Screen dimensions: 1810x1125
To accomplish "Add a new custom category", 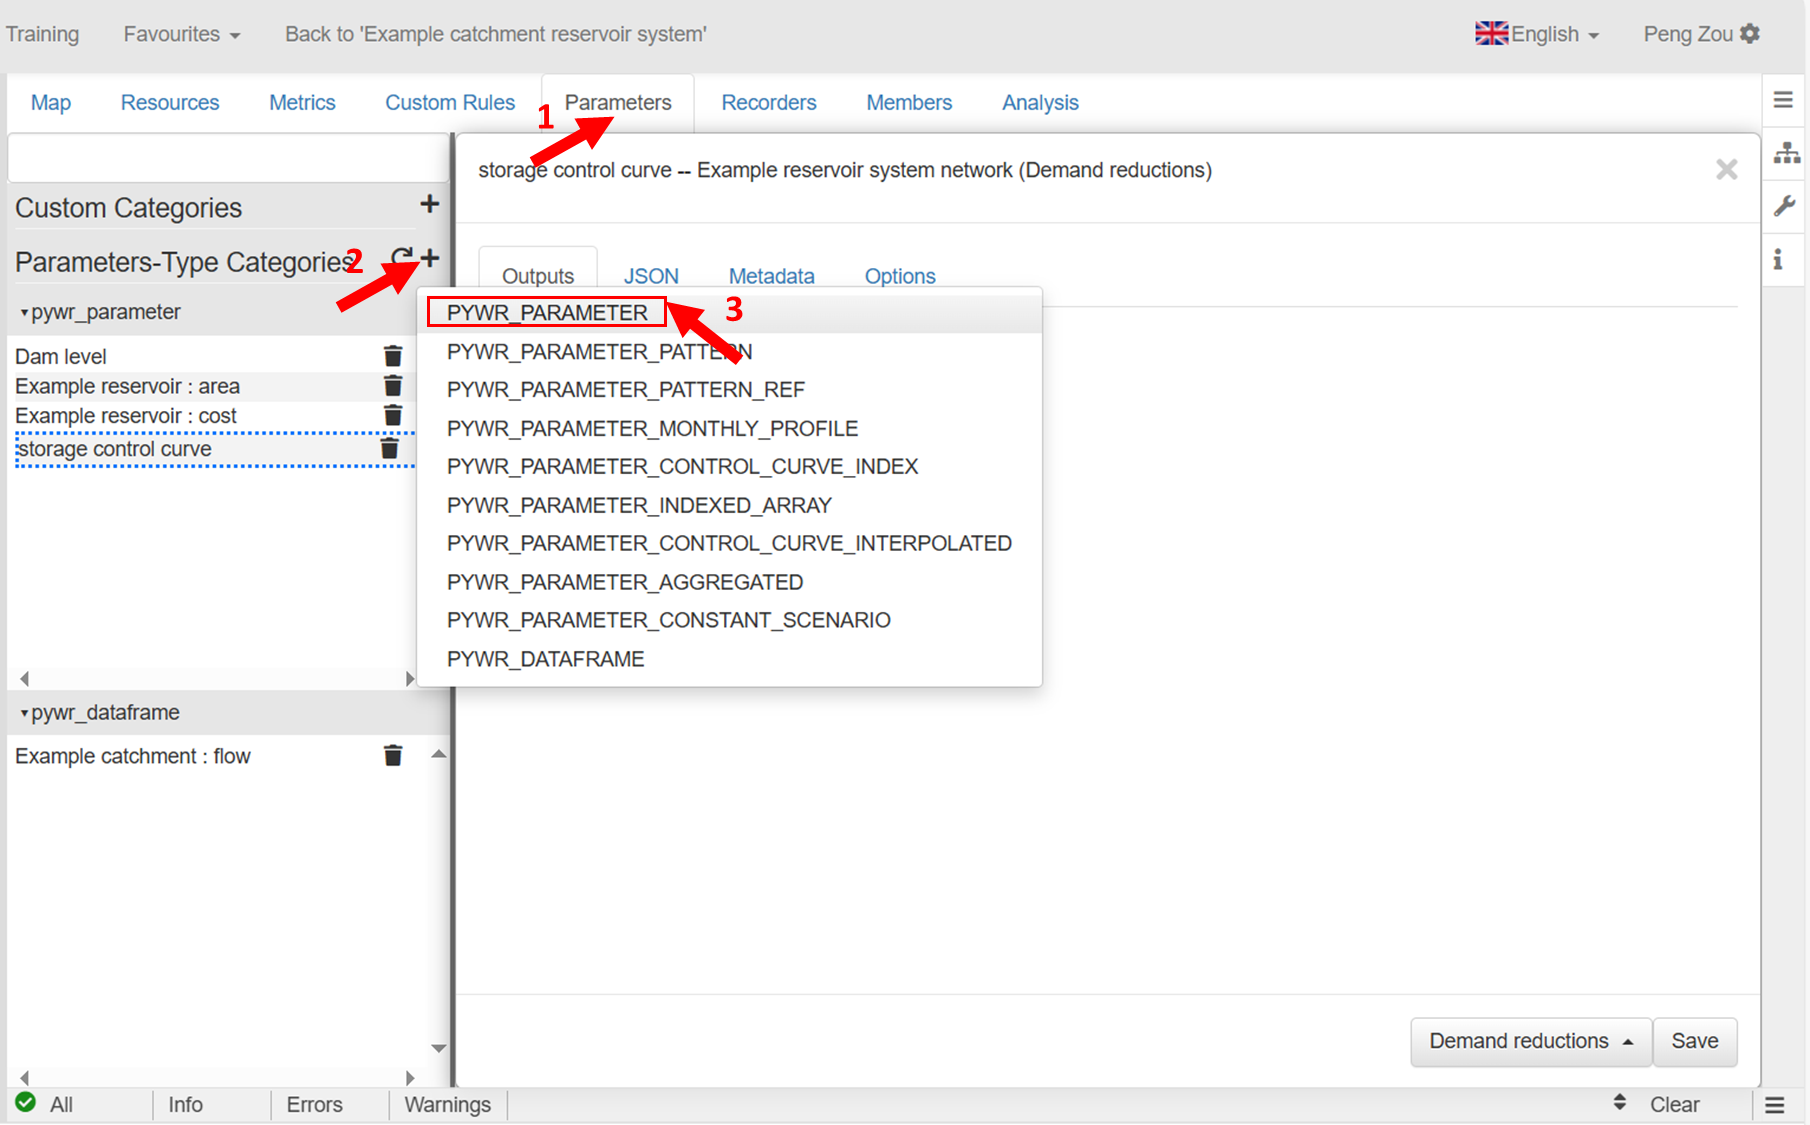I will tap(429, 205).
